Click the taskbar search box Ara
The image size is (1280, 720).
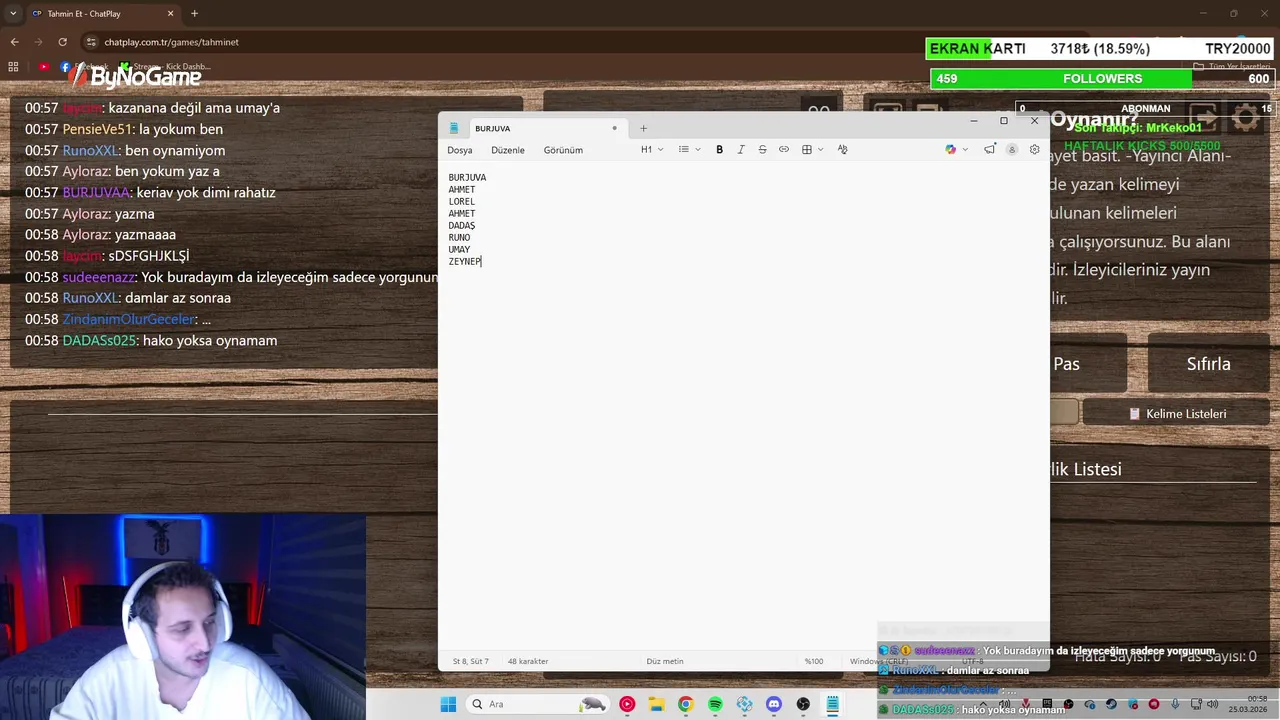coord(540,704)
